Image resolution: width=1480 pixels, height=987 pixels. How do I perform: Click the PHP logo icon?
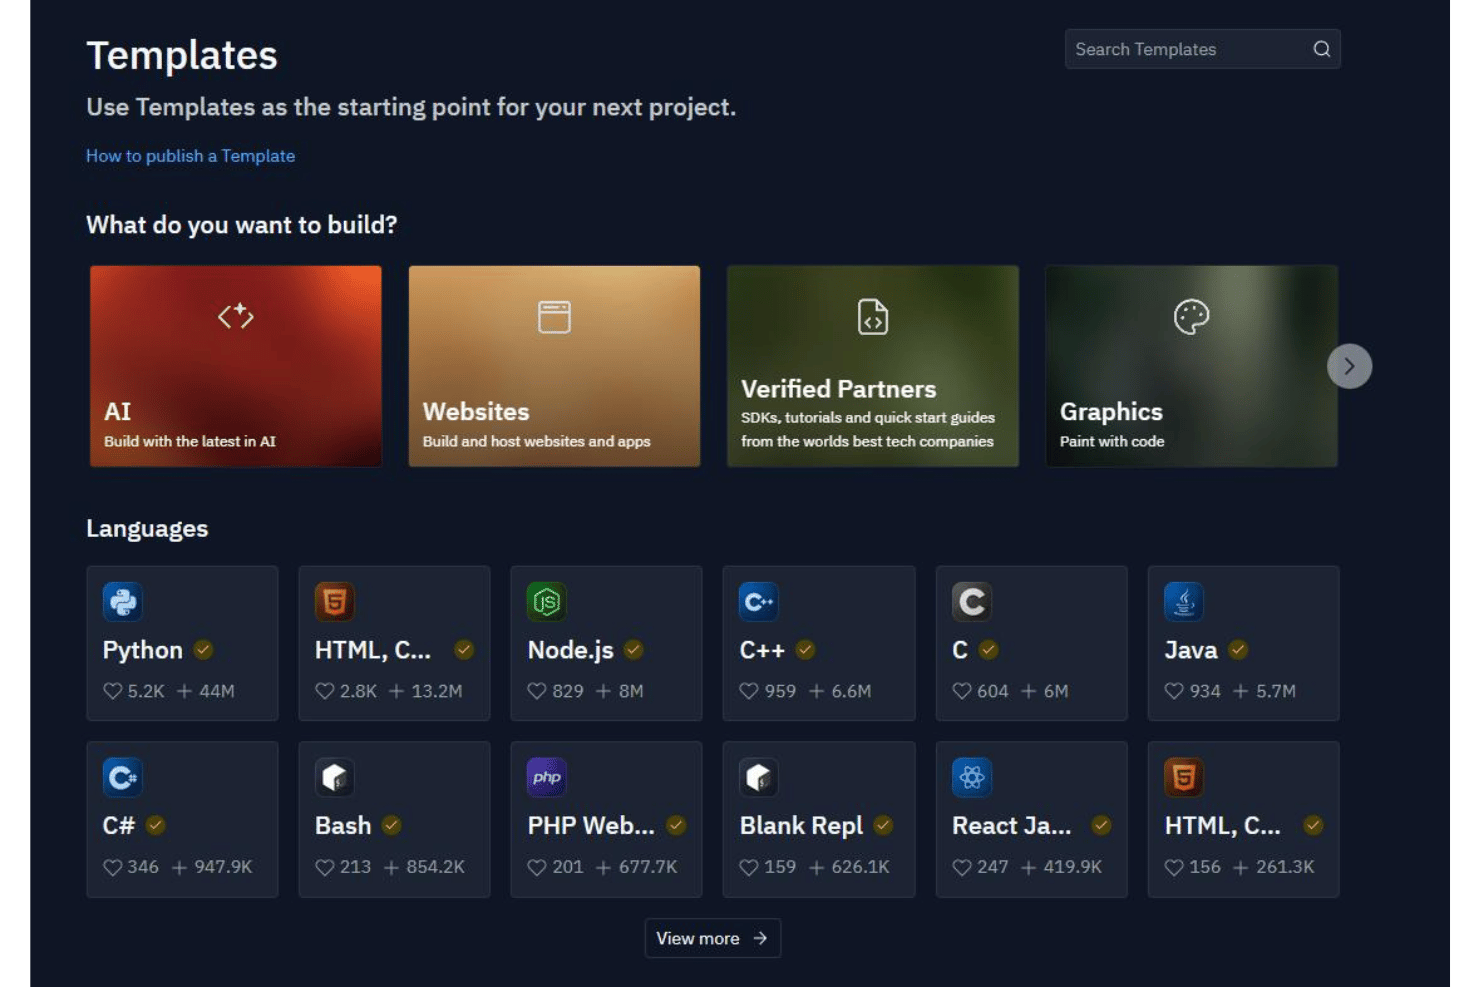pyautogui.click(x=547, y=777)
